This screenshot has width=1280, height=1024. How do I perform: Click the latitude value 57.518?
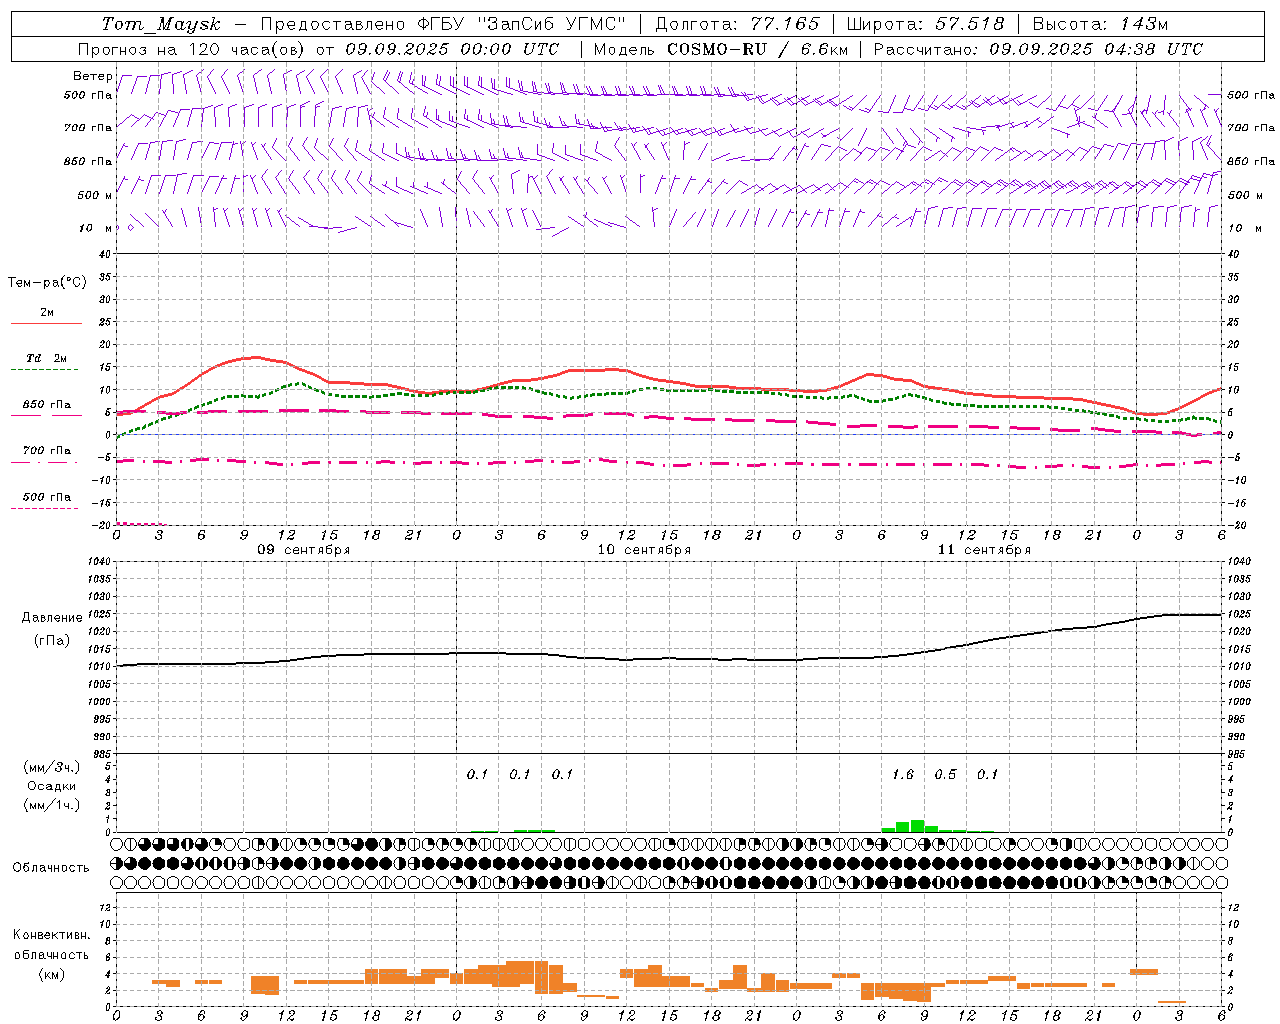(x=970, y=24)
